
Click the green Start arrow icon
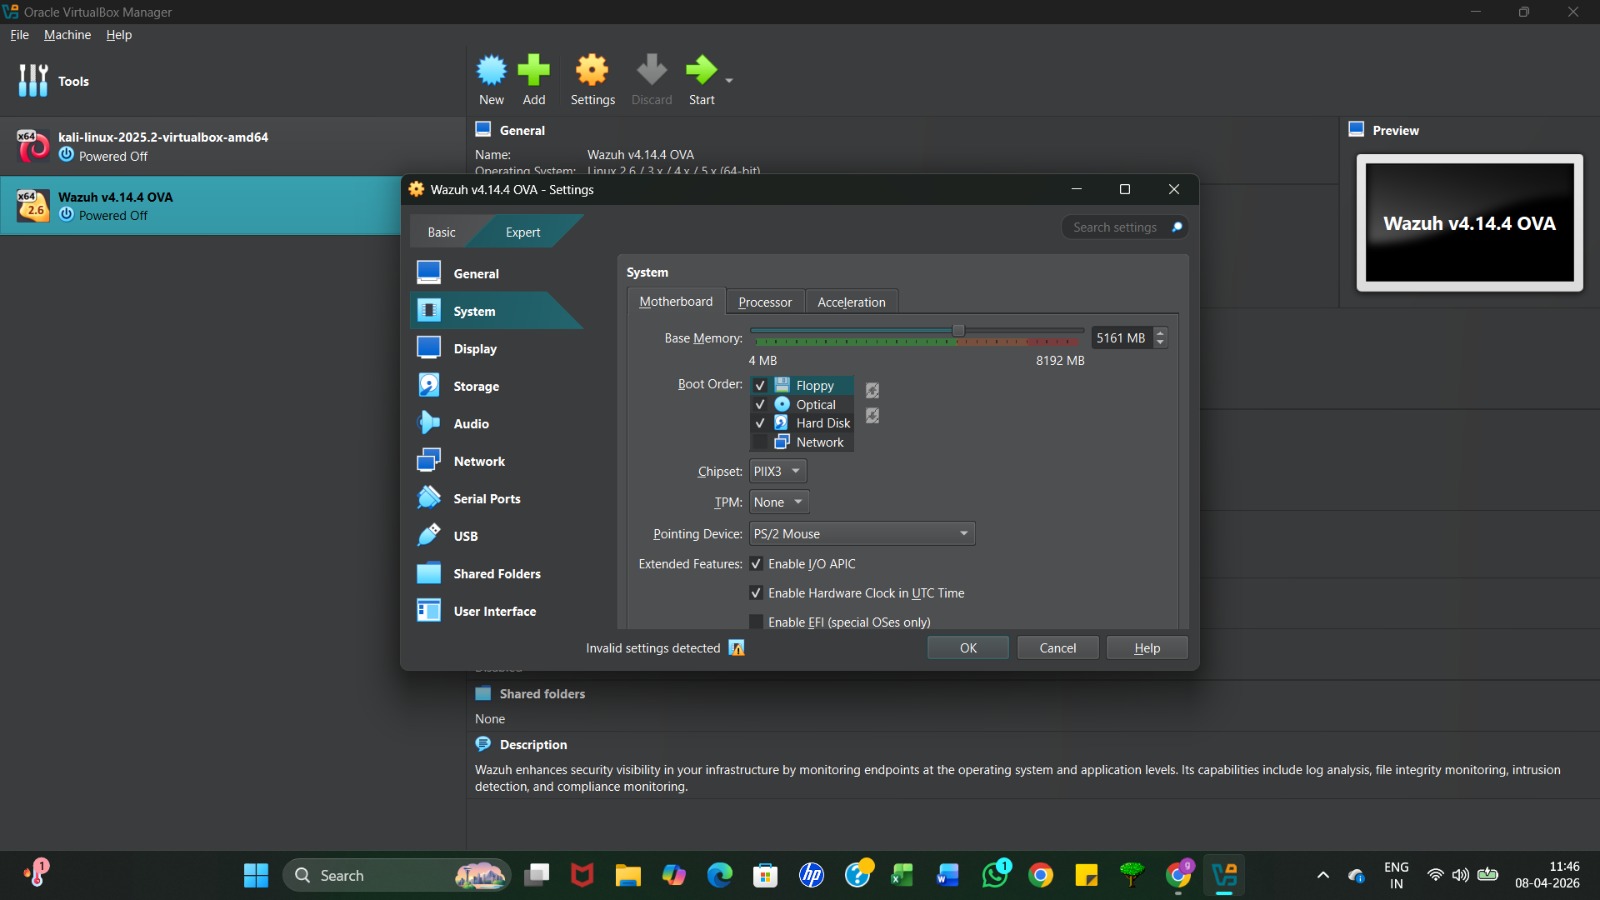(x=701, y=70)
